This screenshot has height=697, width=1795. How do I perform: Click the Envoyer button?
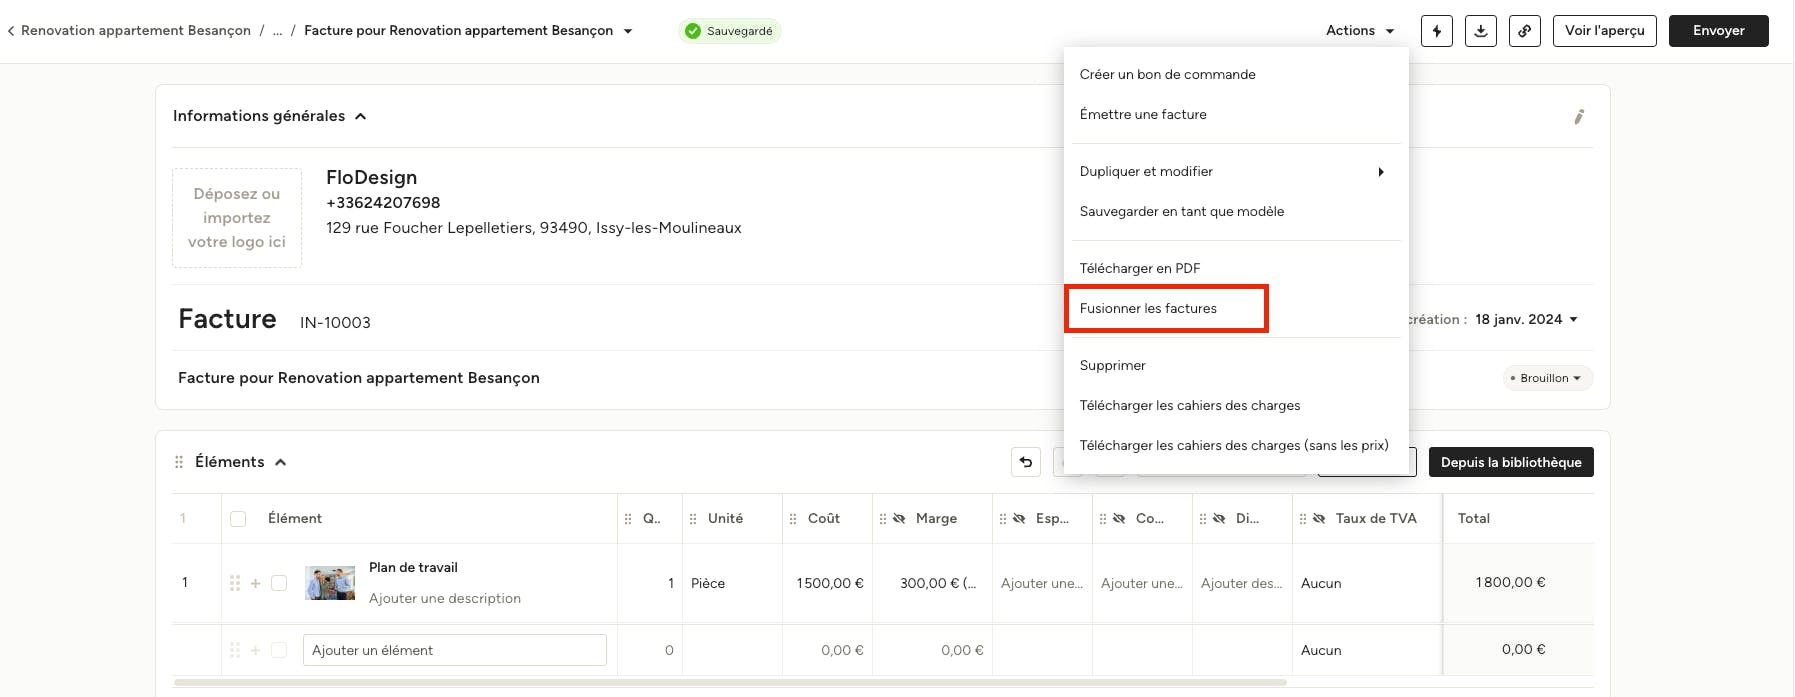(1719, 31)
